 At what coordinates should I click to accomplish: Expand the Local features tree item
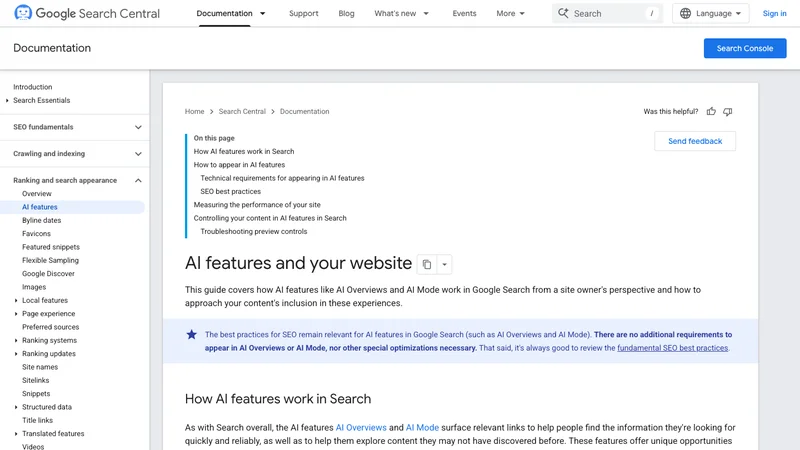(x=16, y=301)
